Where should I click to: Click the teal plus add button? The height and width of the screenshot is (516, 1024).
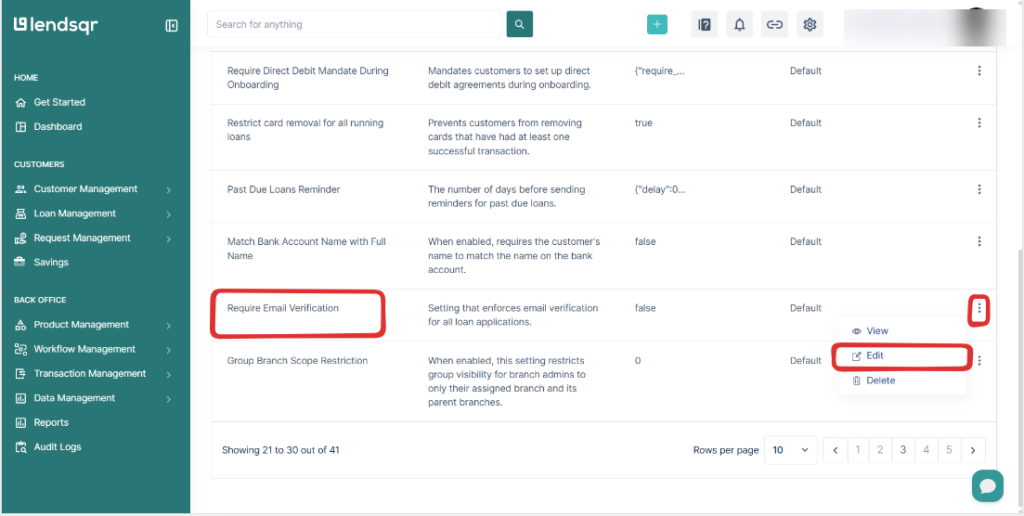657,25
